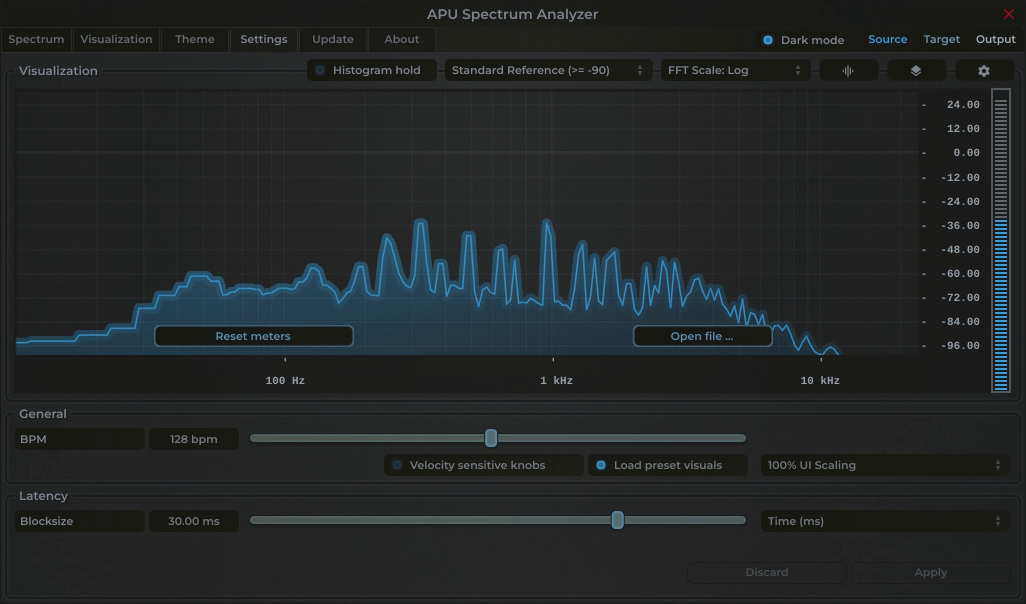Click the Visualization section heading
Screen dimensions: 1026x604
coord(58,71)
